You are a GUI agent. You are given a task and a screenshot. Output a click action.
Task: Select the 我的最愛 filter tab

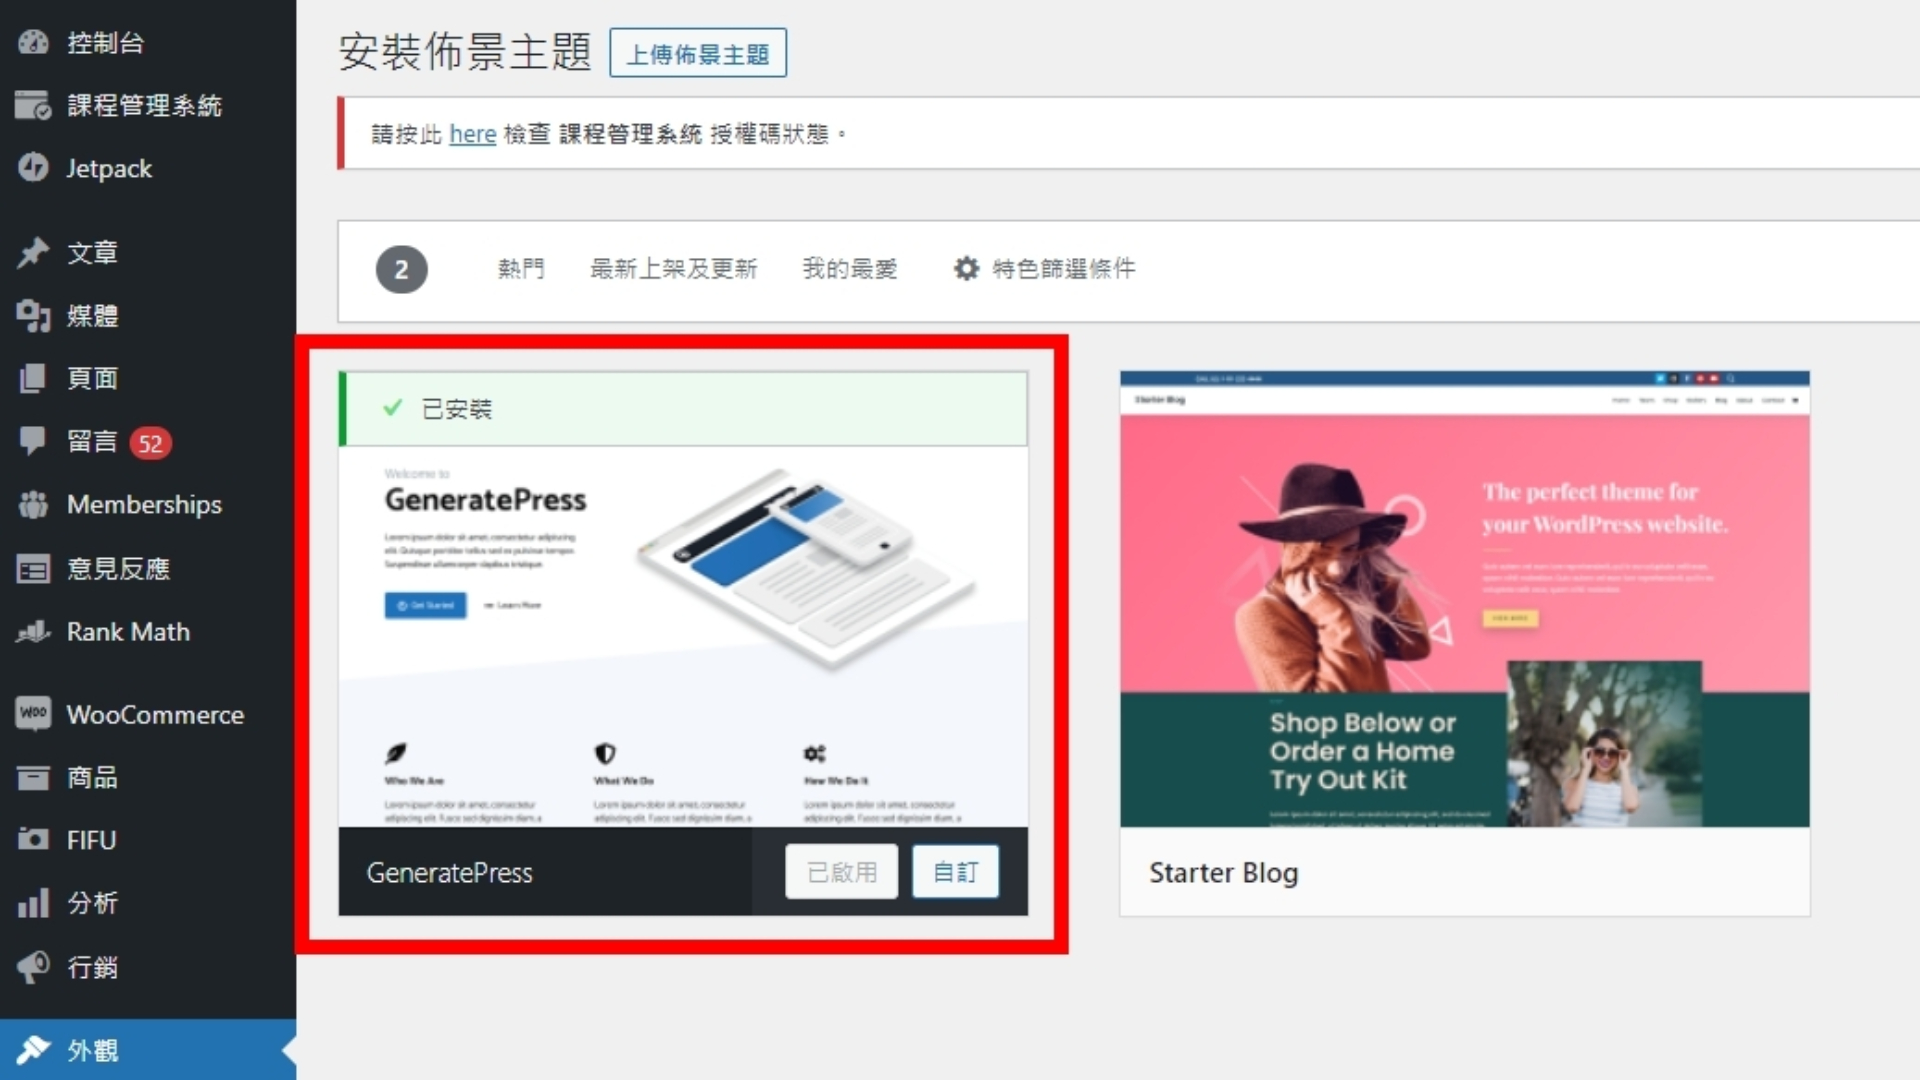tap(850, 268)
